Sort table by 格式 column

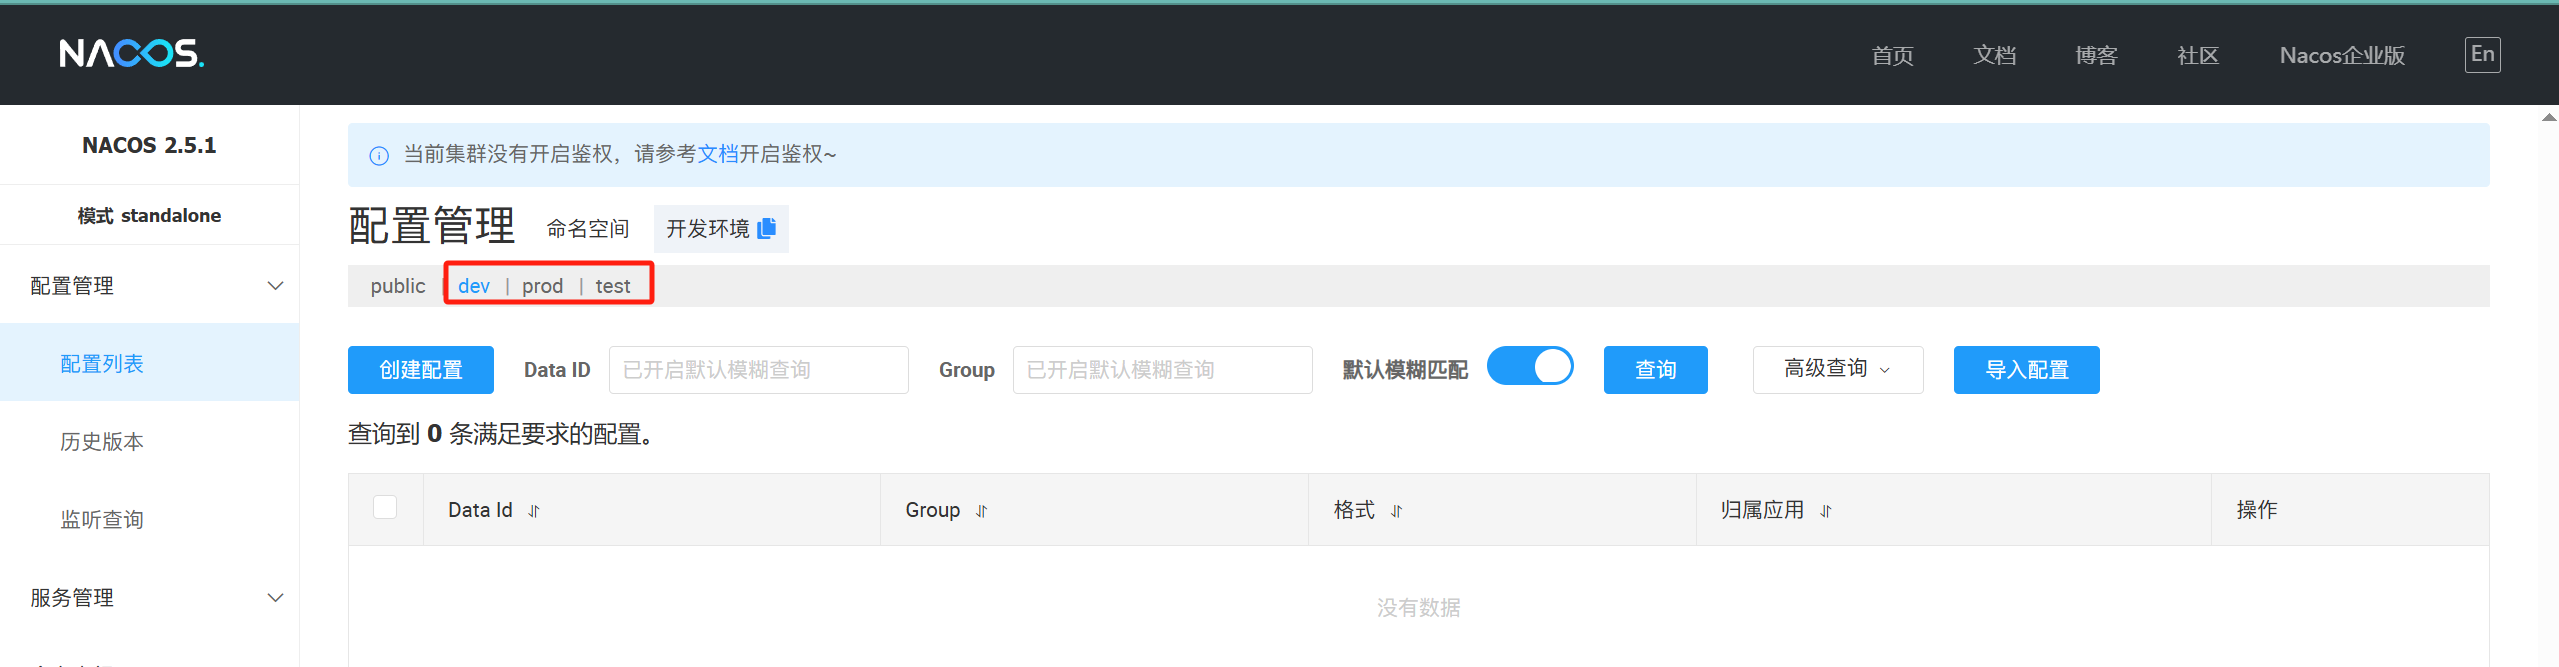1397,511
